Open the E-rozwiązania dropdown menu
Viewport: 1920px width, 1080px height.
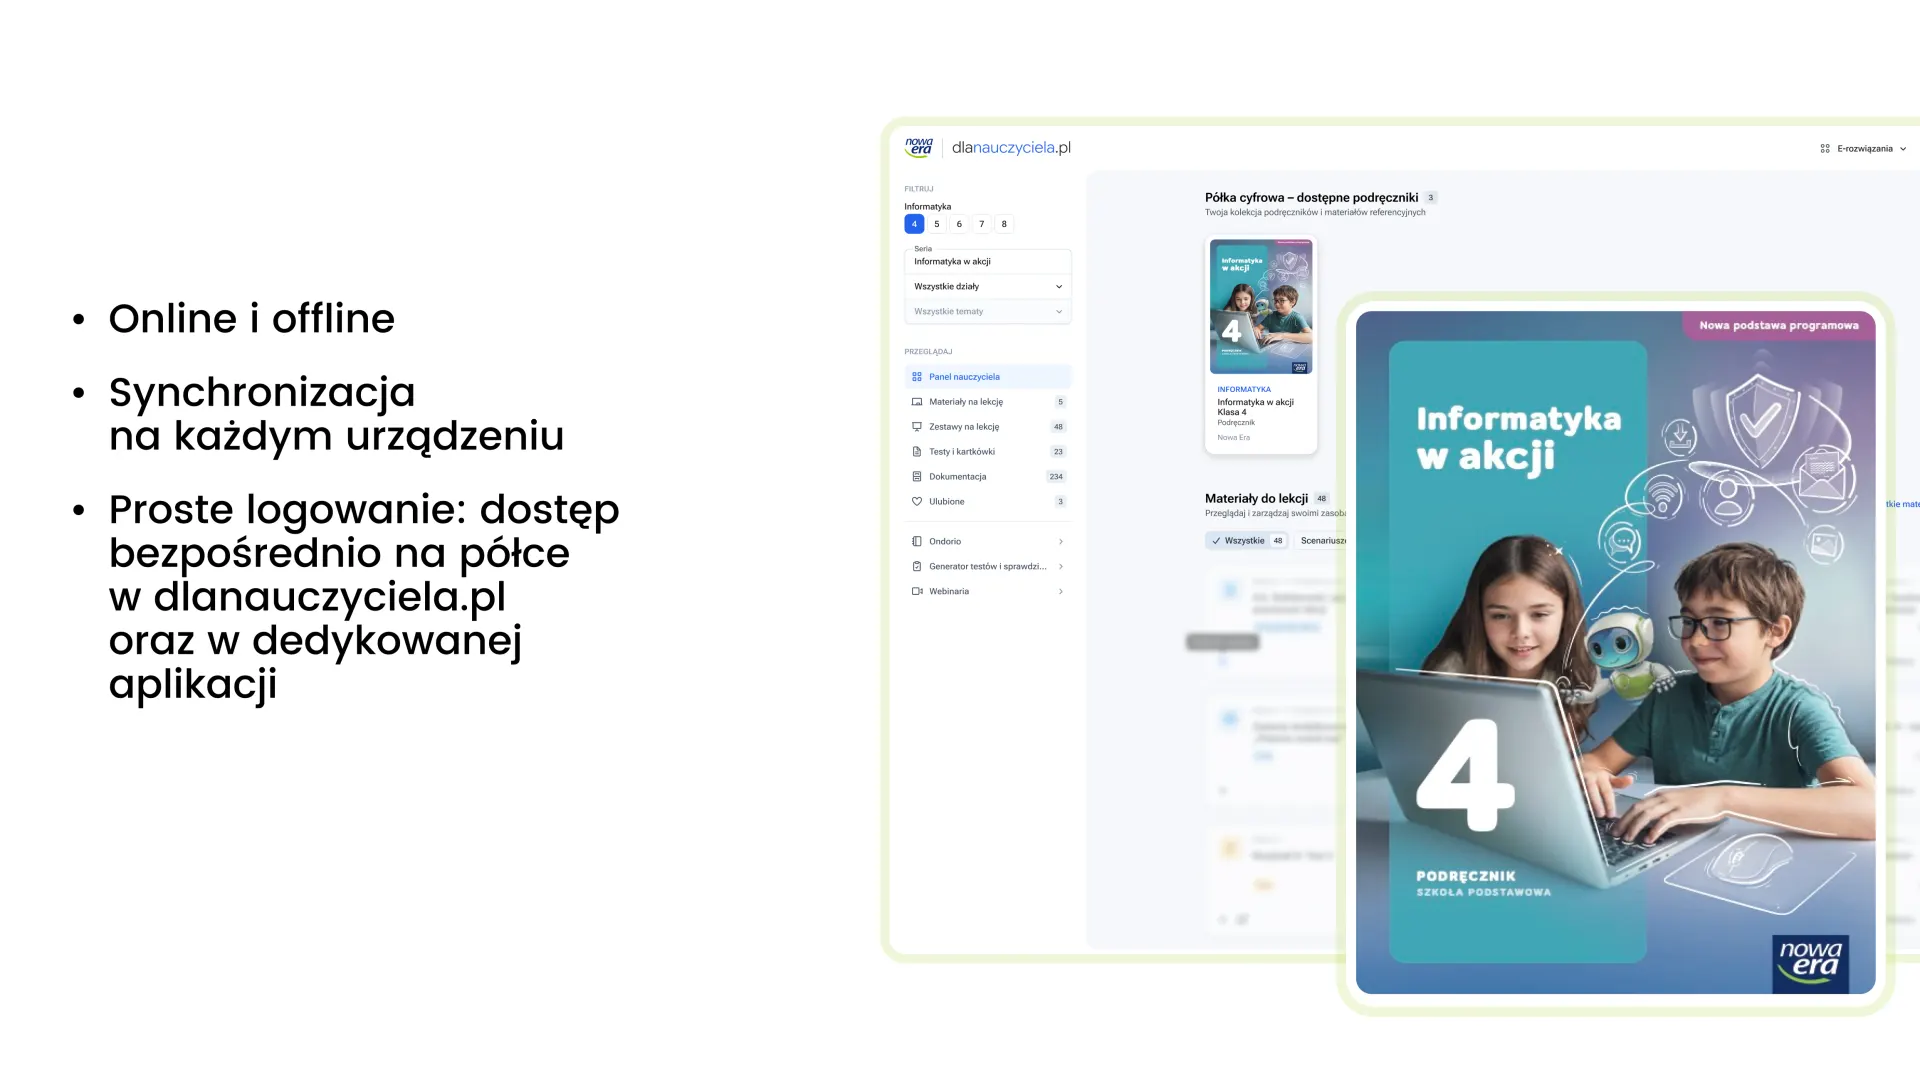pos(1863,149)
